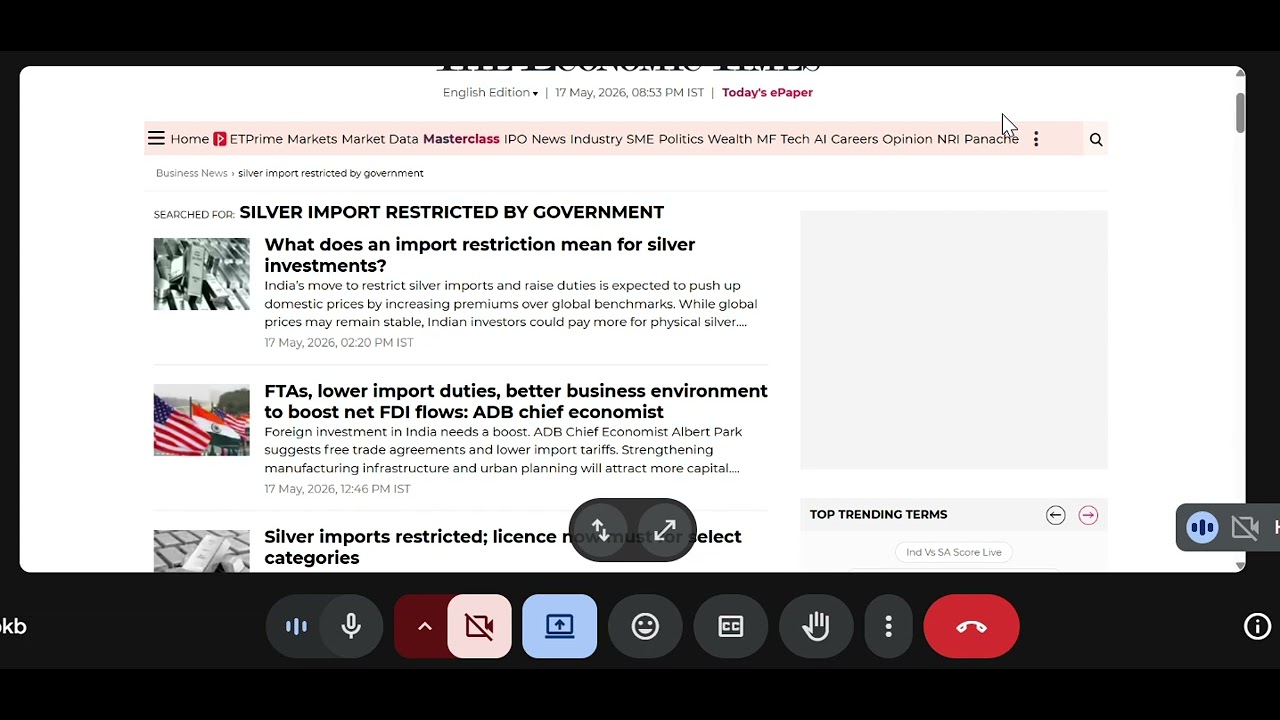The height and width of the screenshot is (720, 1280).
Task: Go to next trending terms with right arrow
Action: [1088, 515]
